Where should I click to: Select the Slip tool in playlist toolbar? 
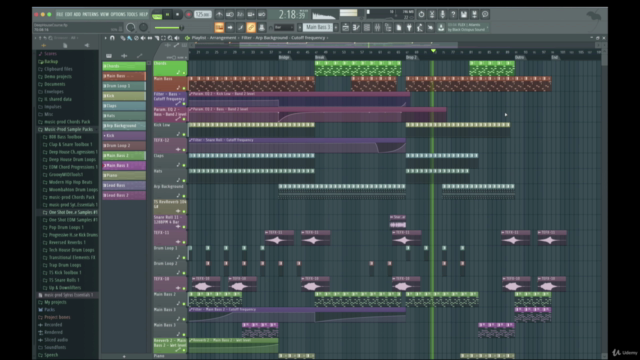[x=150, y=38]
